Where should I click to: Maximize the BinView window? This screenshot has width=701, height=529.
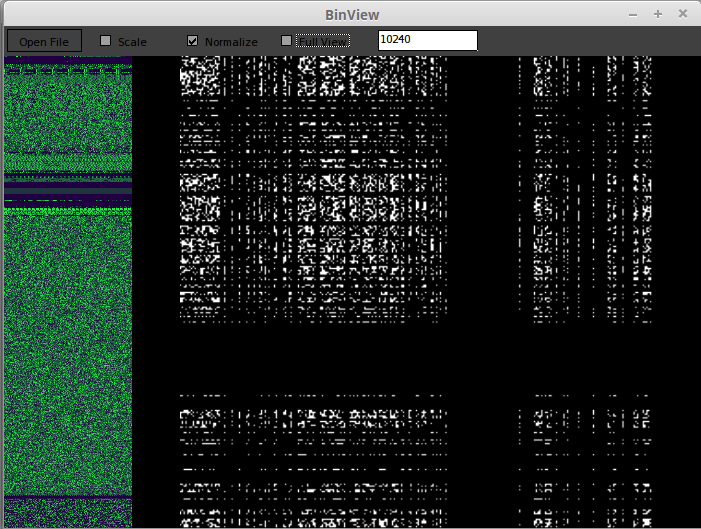pyautogui.click(x=658, y=14)
